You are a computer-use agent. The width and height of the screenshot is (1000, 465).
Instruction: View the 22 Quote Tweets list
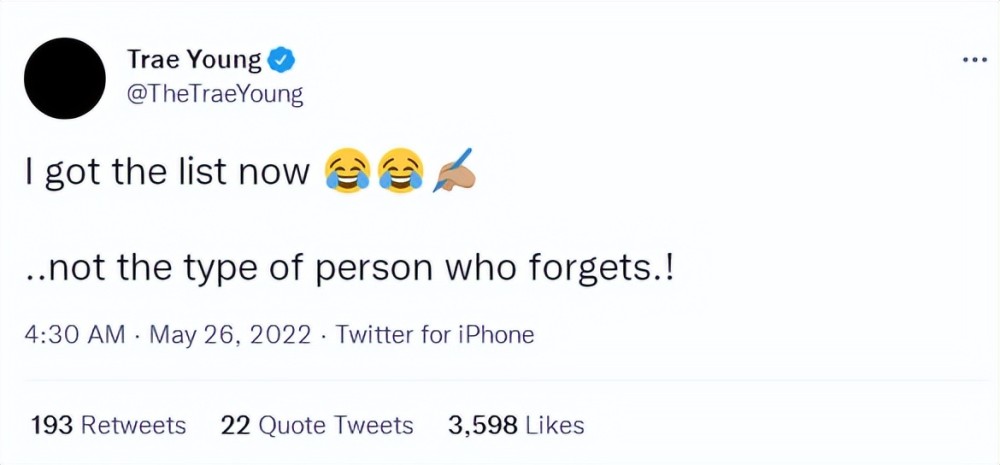[x=317, y=425]
